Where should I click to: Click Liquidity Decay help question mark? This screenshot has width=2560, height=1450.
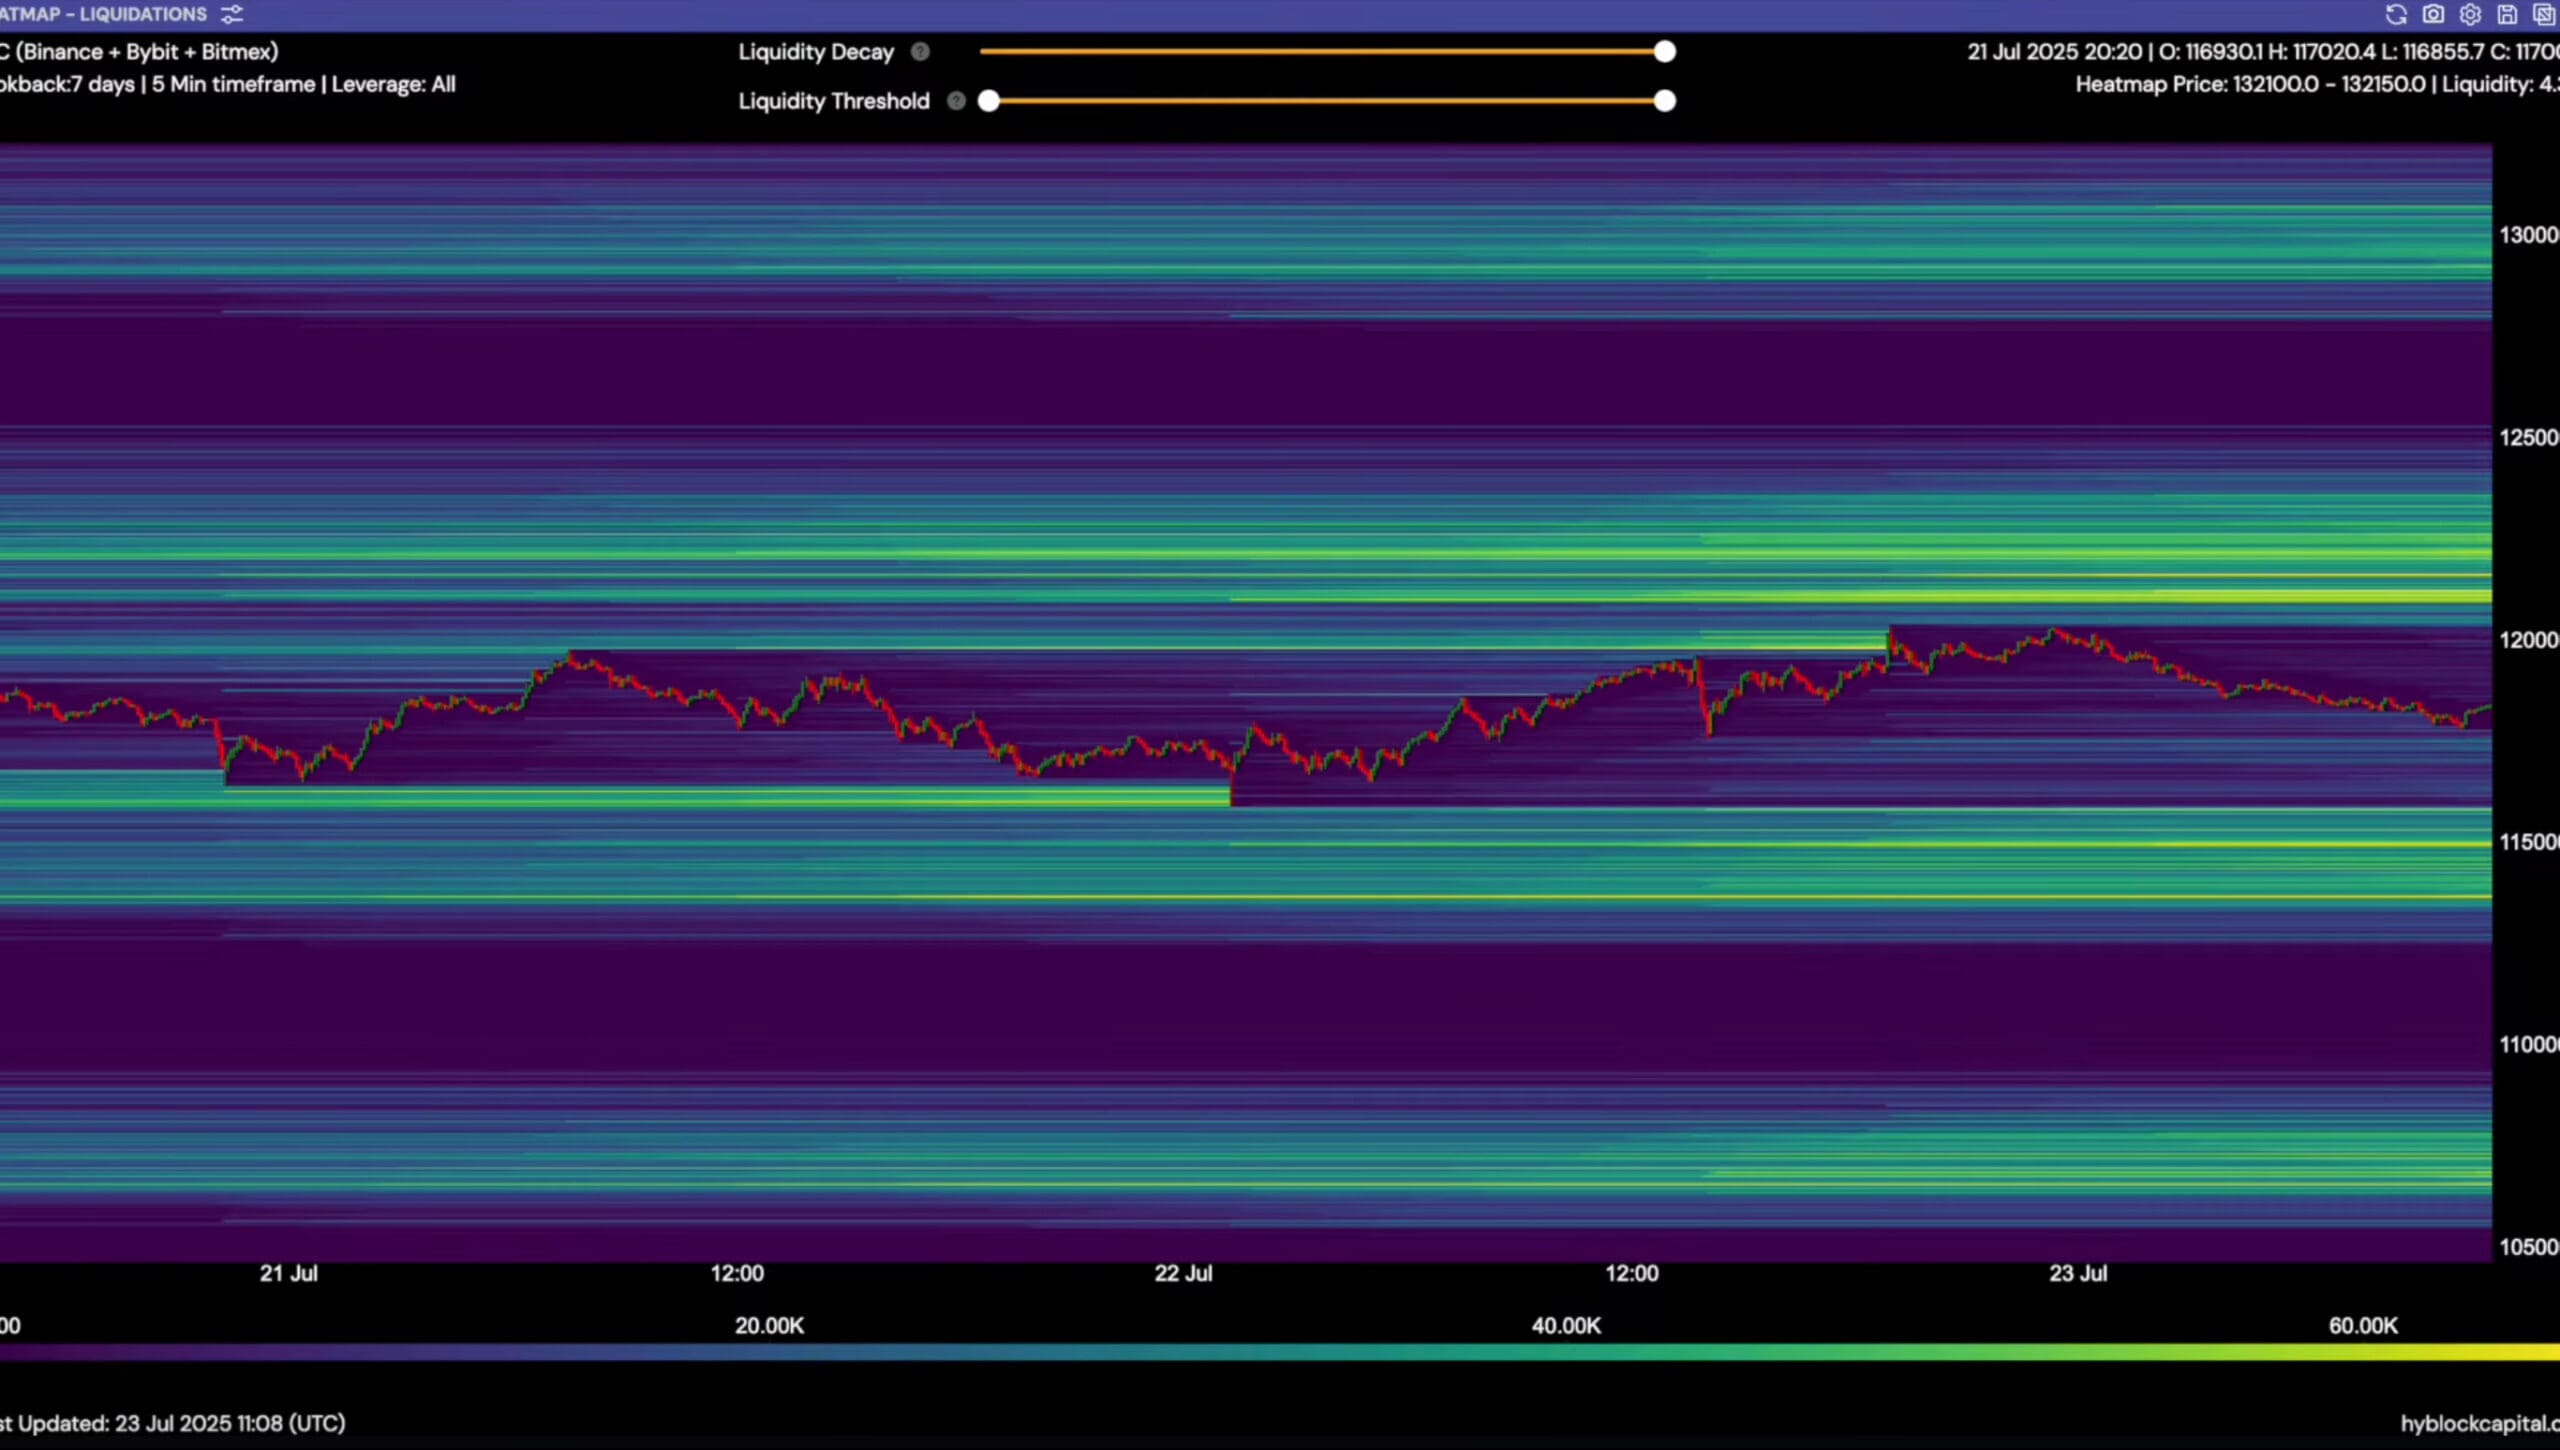pyautogui.click(x=920, y=52)
